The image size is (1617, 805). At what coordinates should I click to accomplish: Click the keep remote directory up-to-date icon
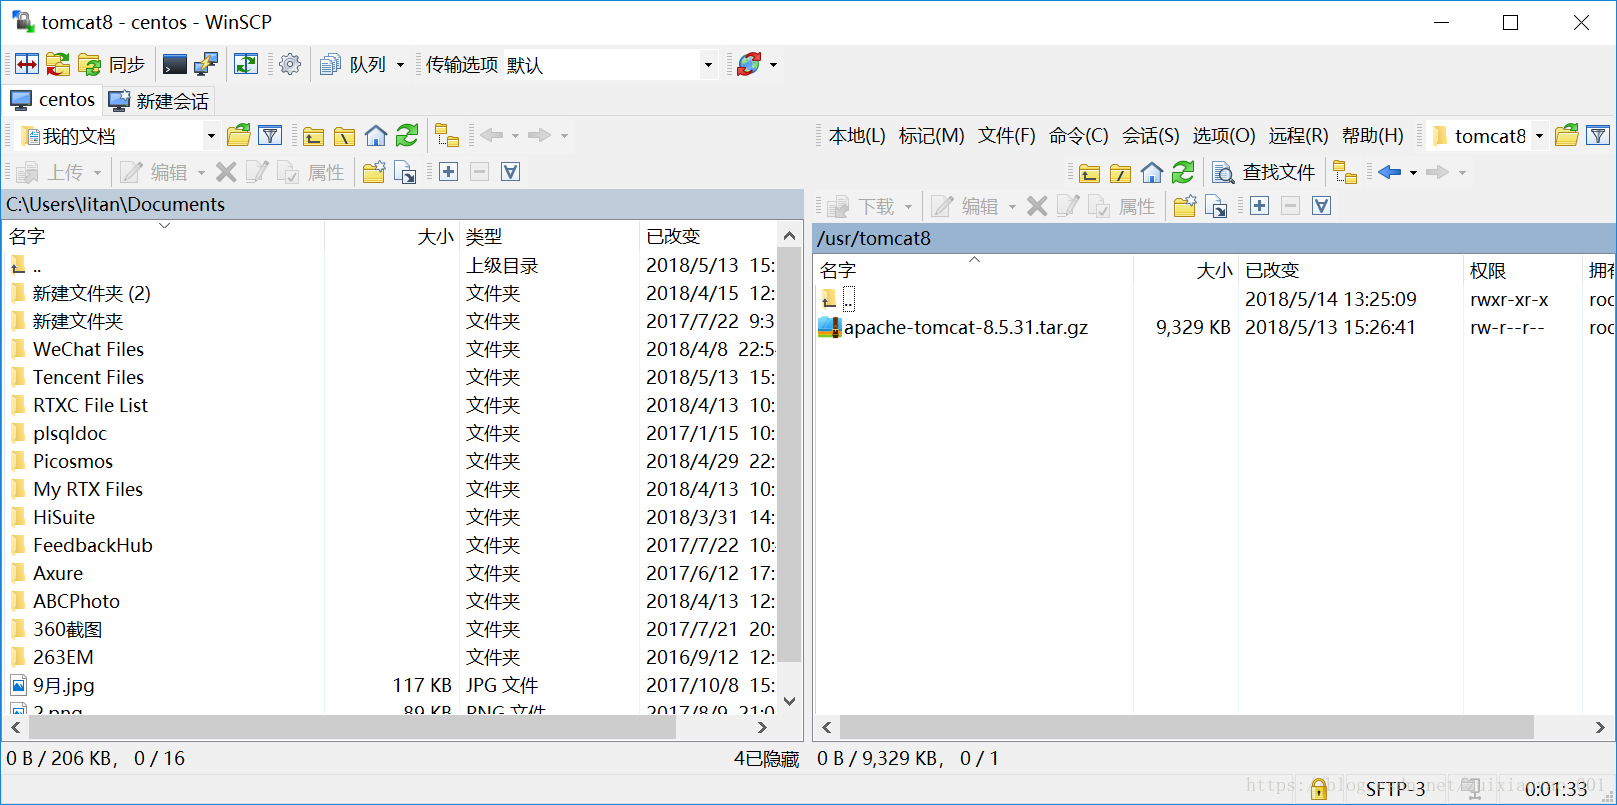[246, 65]
